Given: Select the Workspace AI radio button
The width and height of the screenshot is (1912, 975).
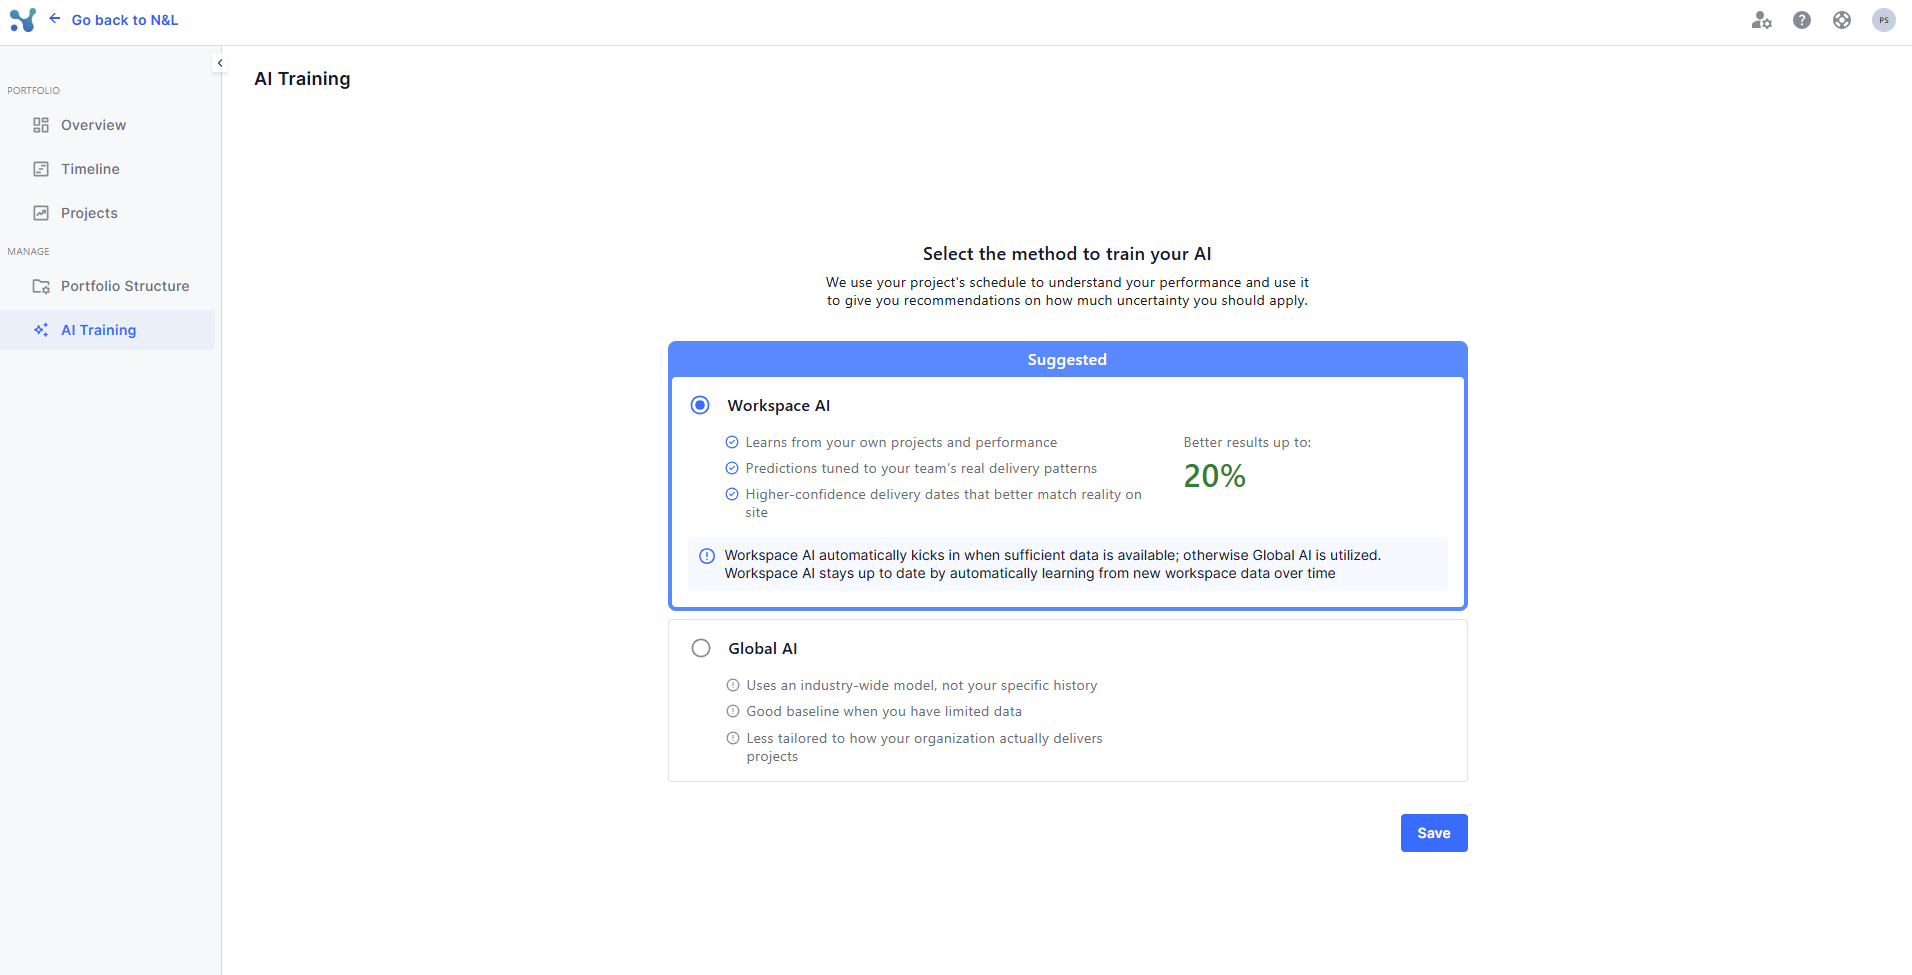Looking at the screenshot, I should 700,405.
